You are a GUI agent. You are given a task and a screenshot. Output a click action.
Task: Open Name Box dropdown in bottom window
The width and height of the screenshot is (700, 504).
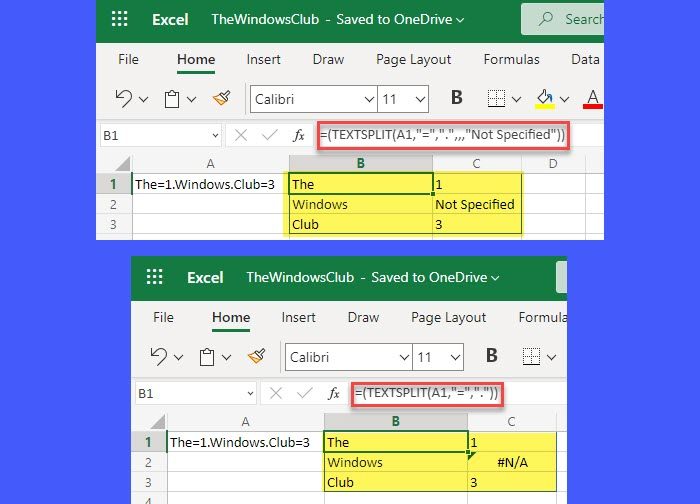(250, 393)
